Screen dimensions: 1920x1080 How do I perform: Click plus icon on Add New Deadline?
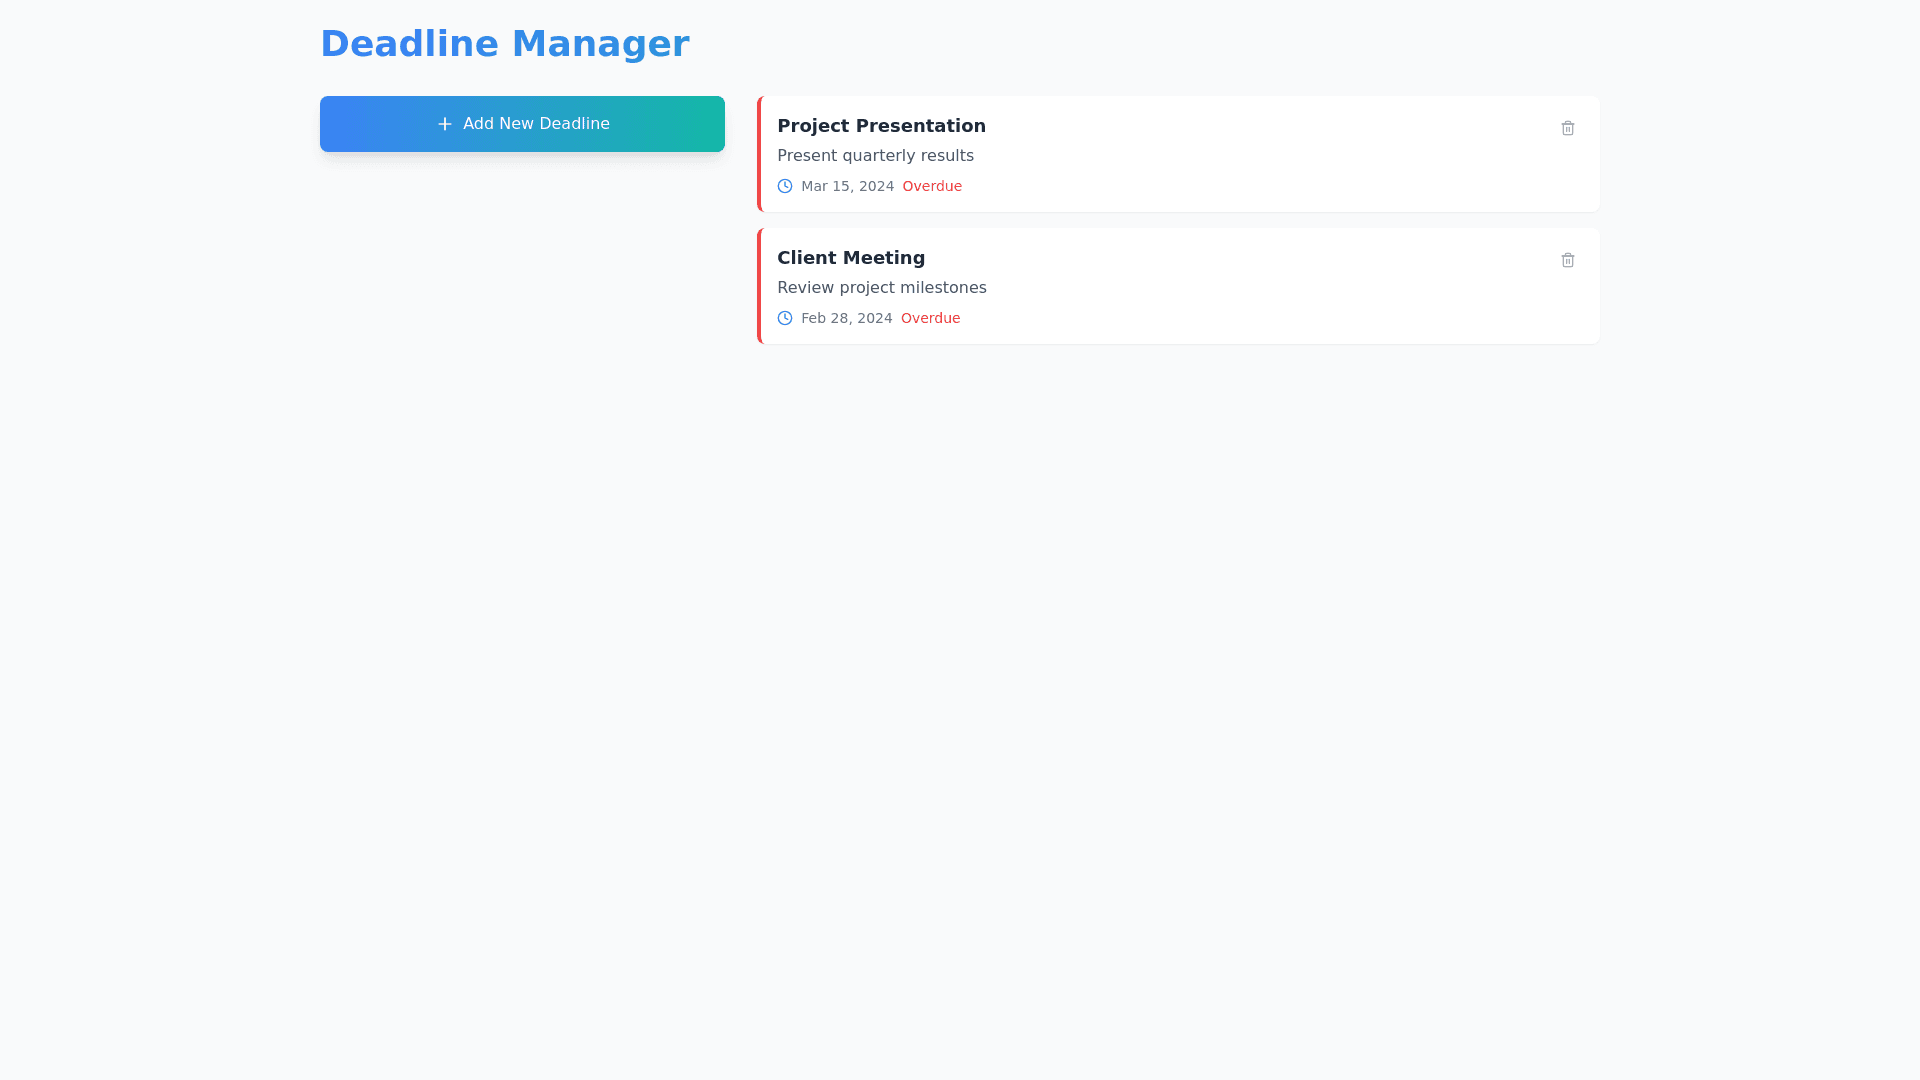(445, 124)
